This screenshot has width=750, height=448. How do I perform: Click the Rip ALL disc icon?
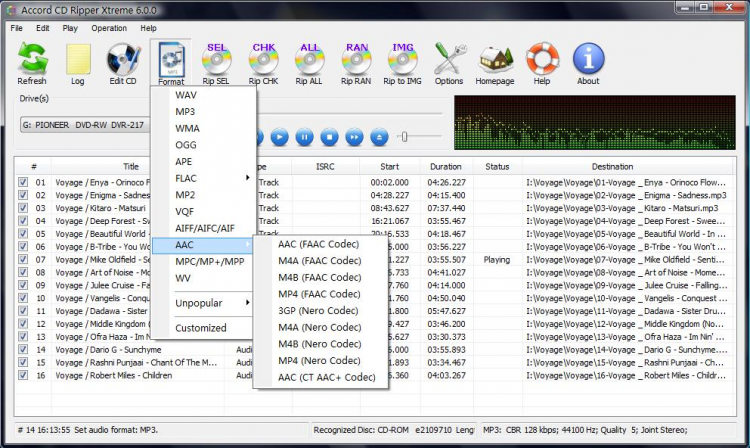309,64
